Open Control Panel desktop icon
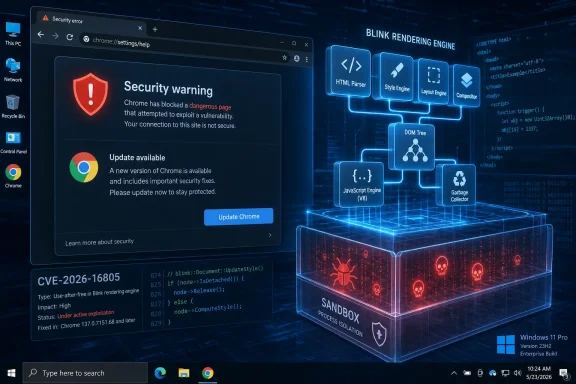The height and width of the screenshot is (384, 576). click(13, 142)
